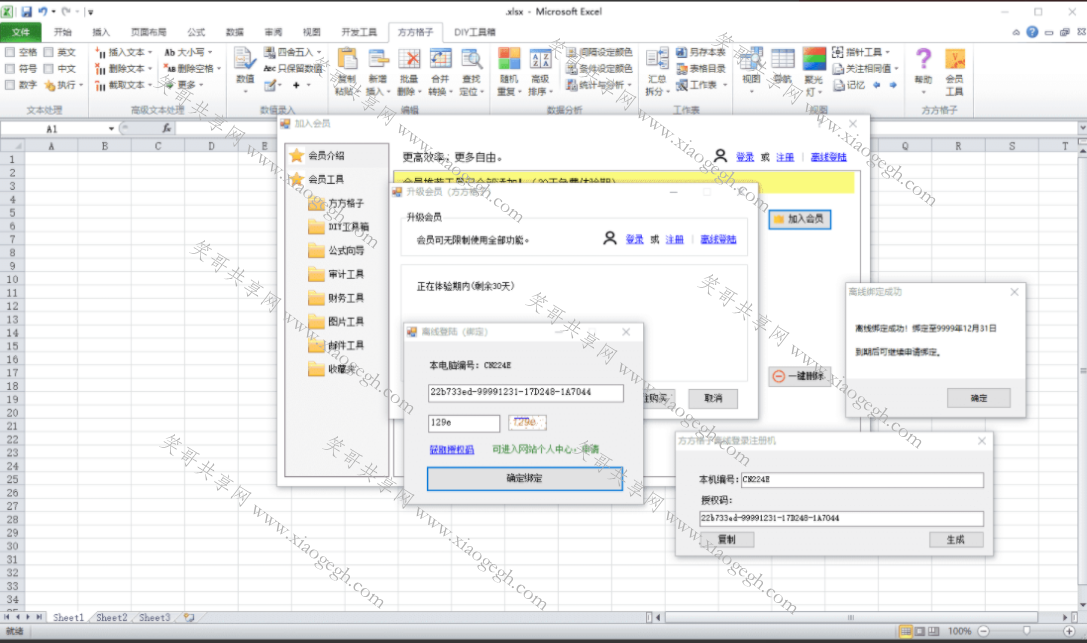Click the 汇总拆分 icon
Screen dimensions: 1087x643
pos(656,60)
